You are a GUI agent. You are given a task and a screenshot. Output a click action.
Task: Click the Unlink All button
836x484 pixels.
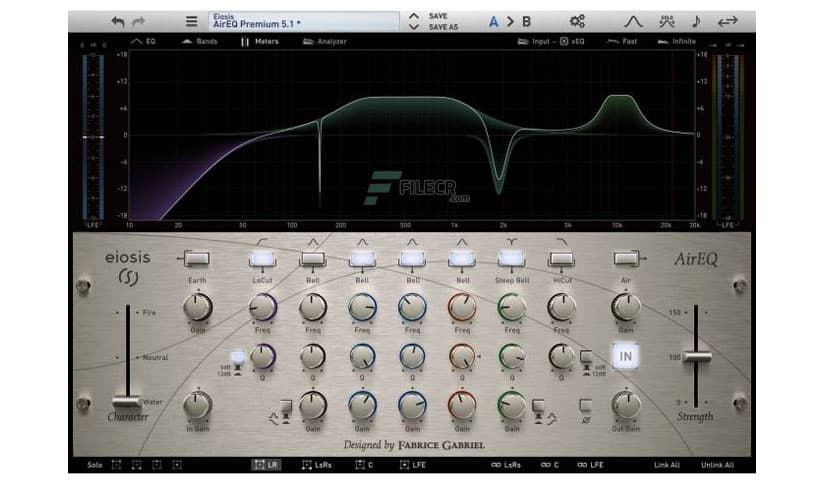[x=717, y=465]
